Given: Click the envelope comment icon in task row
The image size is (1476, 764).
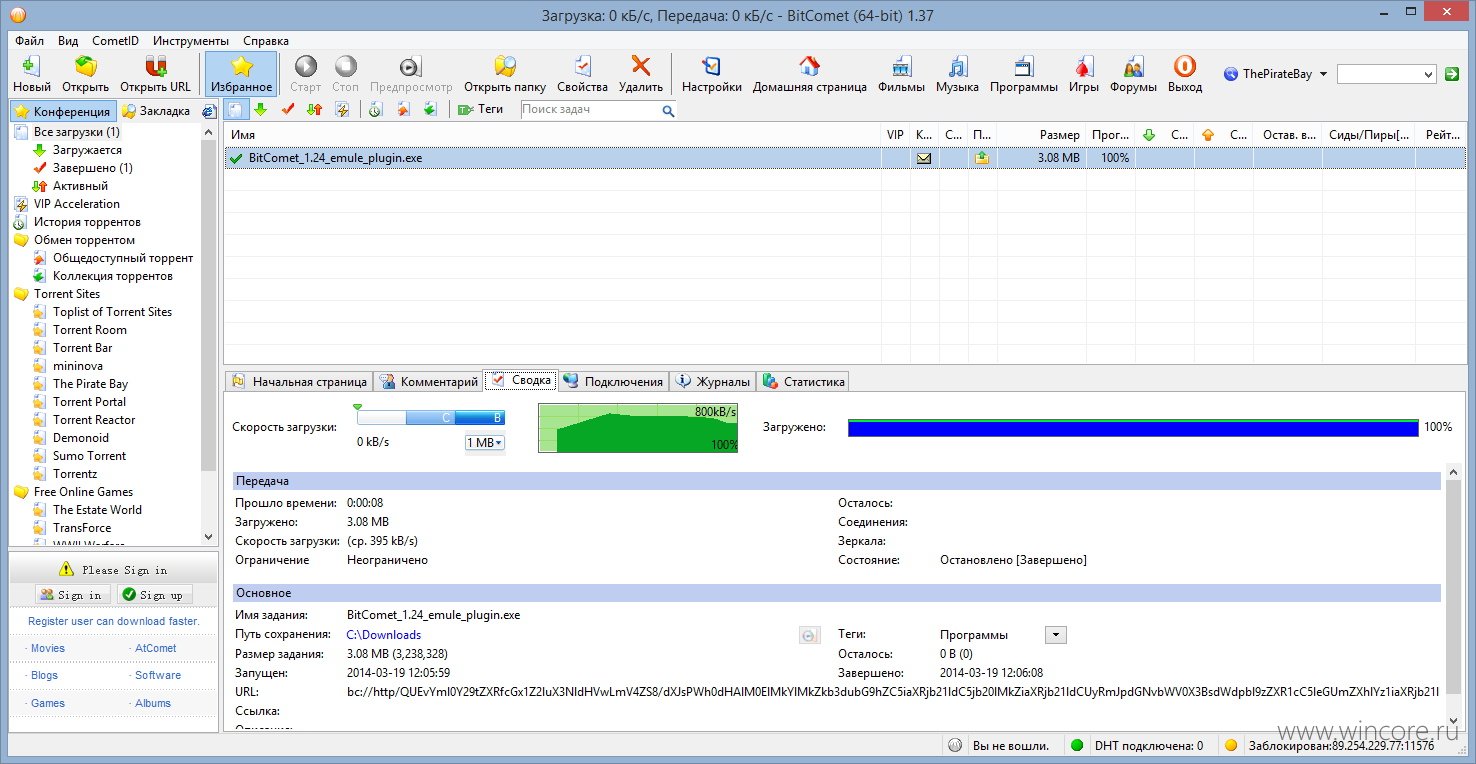Looking at the screenshot, I should click(924, 158).
